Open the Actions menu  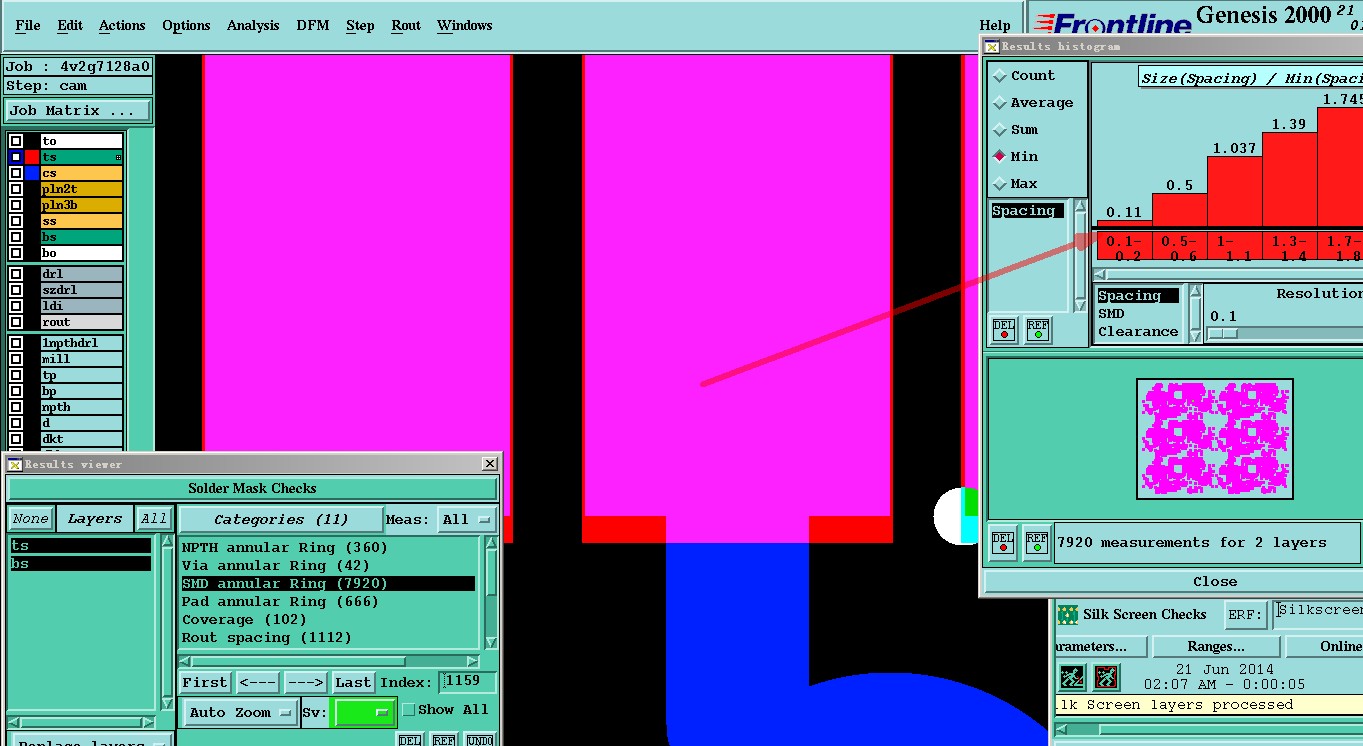(x=122, y=25)
